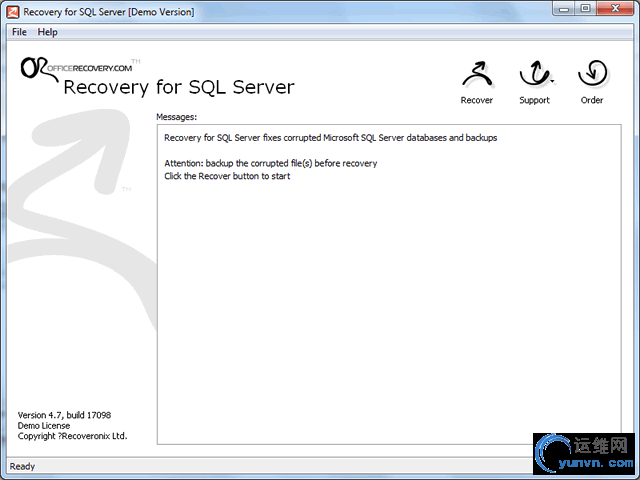Click 'Attention: backup the corrupted file(s)' message line

click(x=271, y=163)
